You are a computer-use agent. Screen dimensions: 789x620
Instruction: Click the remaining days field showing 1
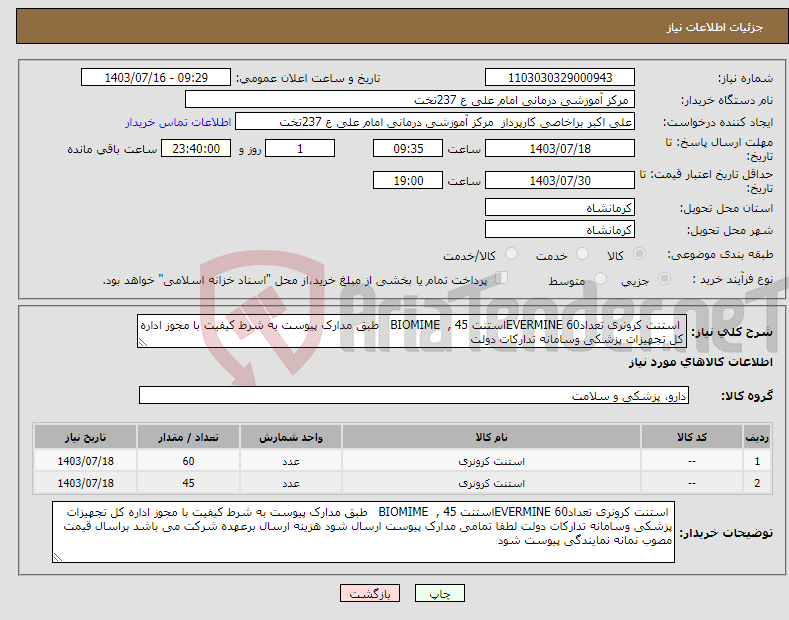point(300,148)
